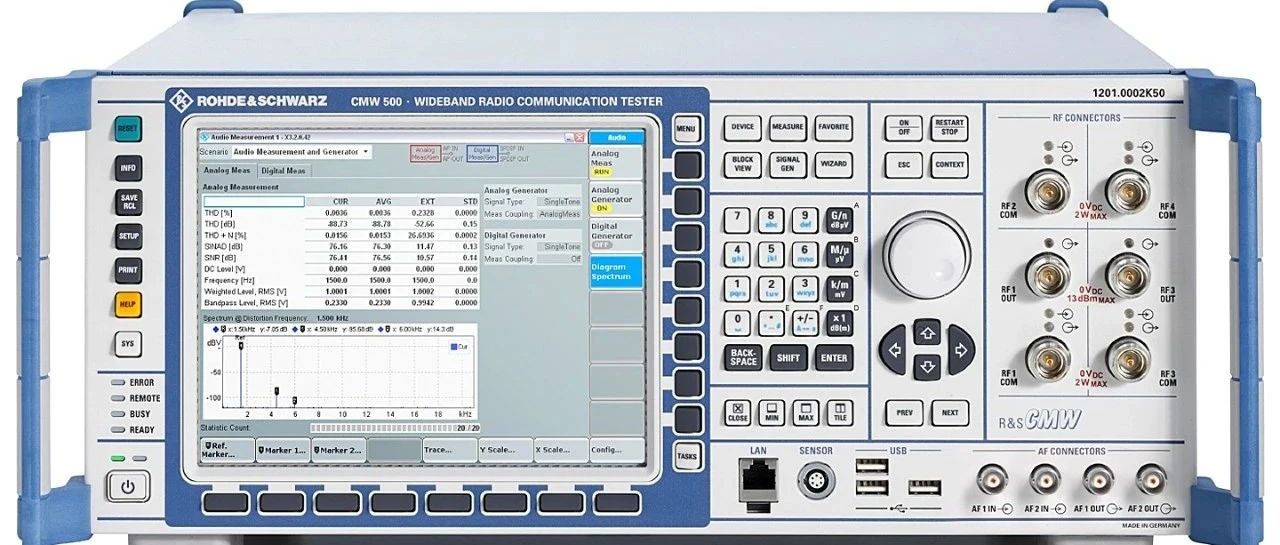This screenshot has width=1280, height=545.
Task: Hit the BACKSPACE key
Action: click(743, 357)
